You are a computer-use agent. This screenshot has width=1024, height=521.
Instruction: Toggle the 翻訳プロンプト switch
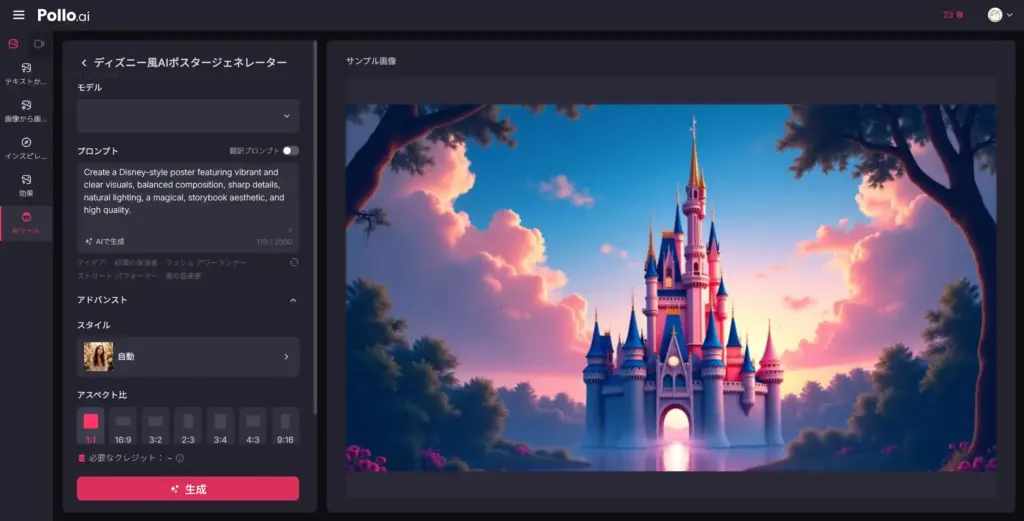coord(290,151)
